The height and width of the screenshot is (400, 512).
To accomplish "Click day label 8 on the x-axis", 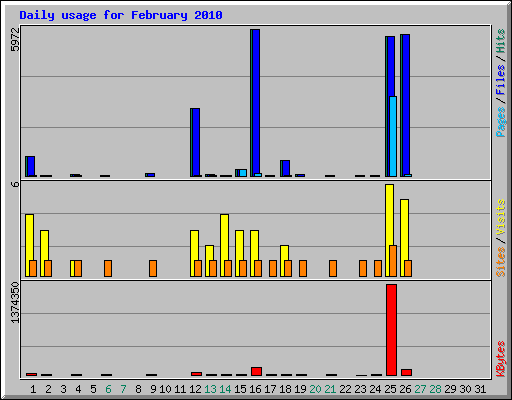I will tap(138, 389).
